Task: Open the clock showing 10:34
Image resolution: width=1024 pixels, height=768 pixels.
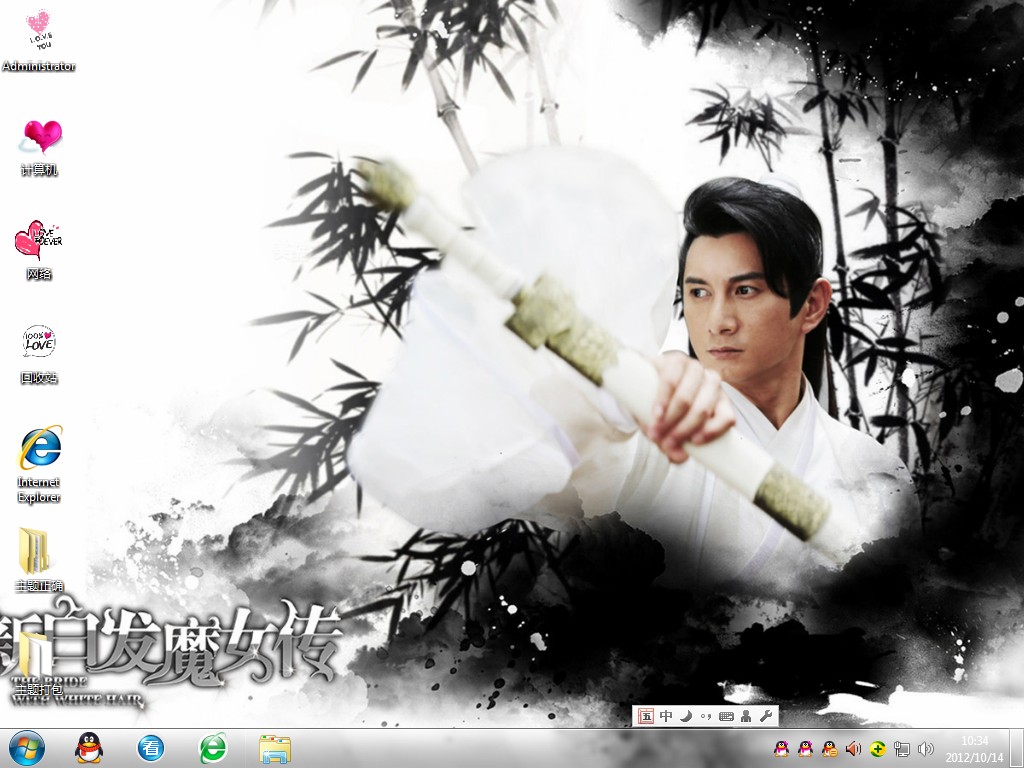Action: [x=974, y=748]
